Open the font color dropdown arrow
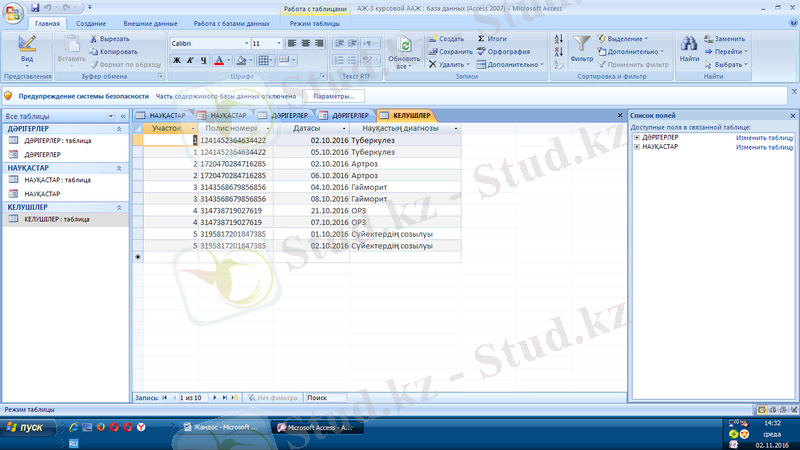800x450 pixels. click(231, 61)
